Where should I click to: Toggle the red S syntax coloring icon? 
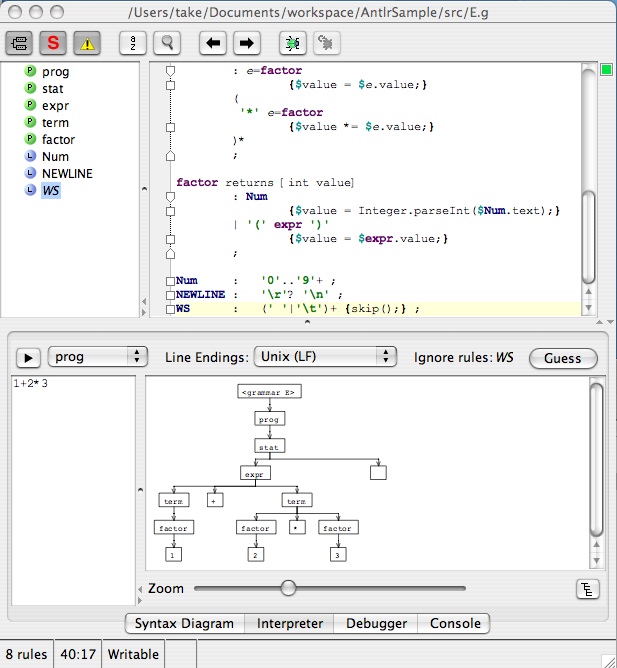coord(54,43)
